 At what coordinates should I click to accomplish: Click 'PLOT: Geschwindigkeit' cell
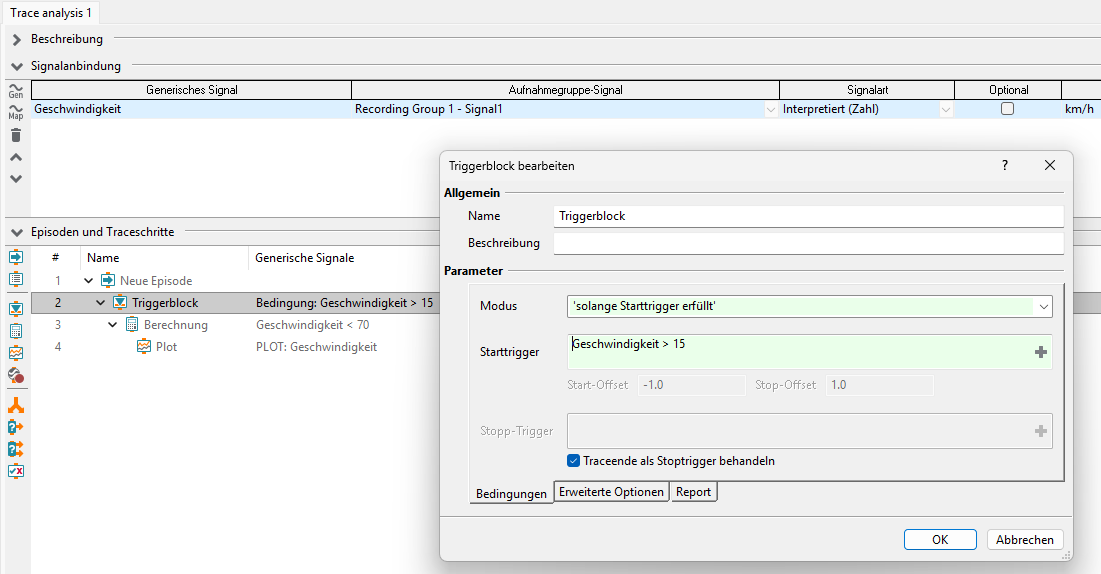coord(316,346)
